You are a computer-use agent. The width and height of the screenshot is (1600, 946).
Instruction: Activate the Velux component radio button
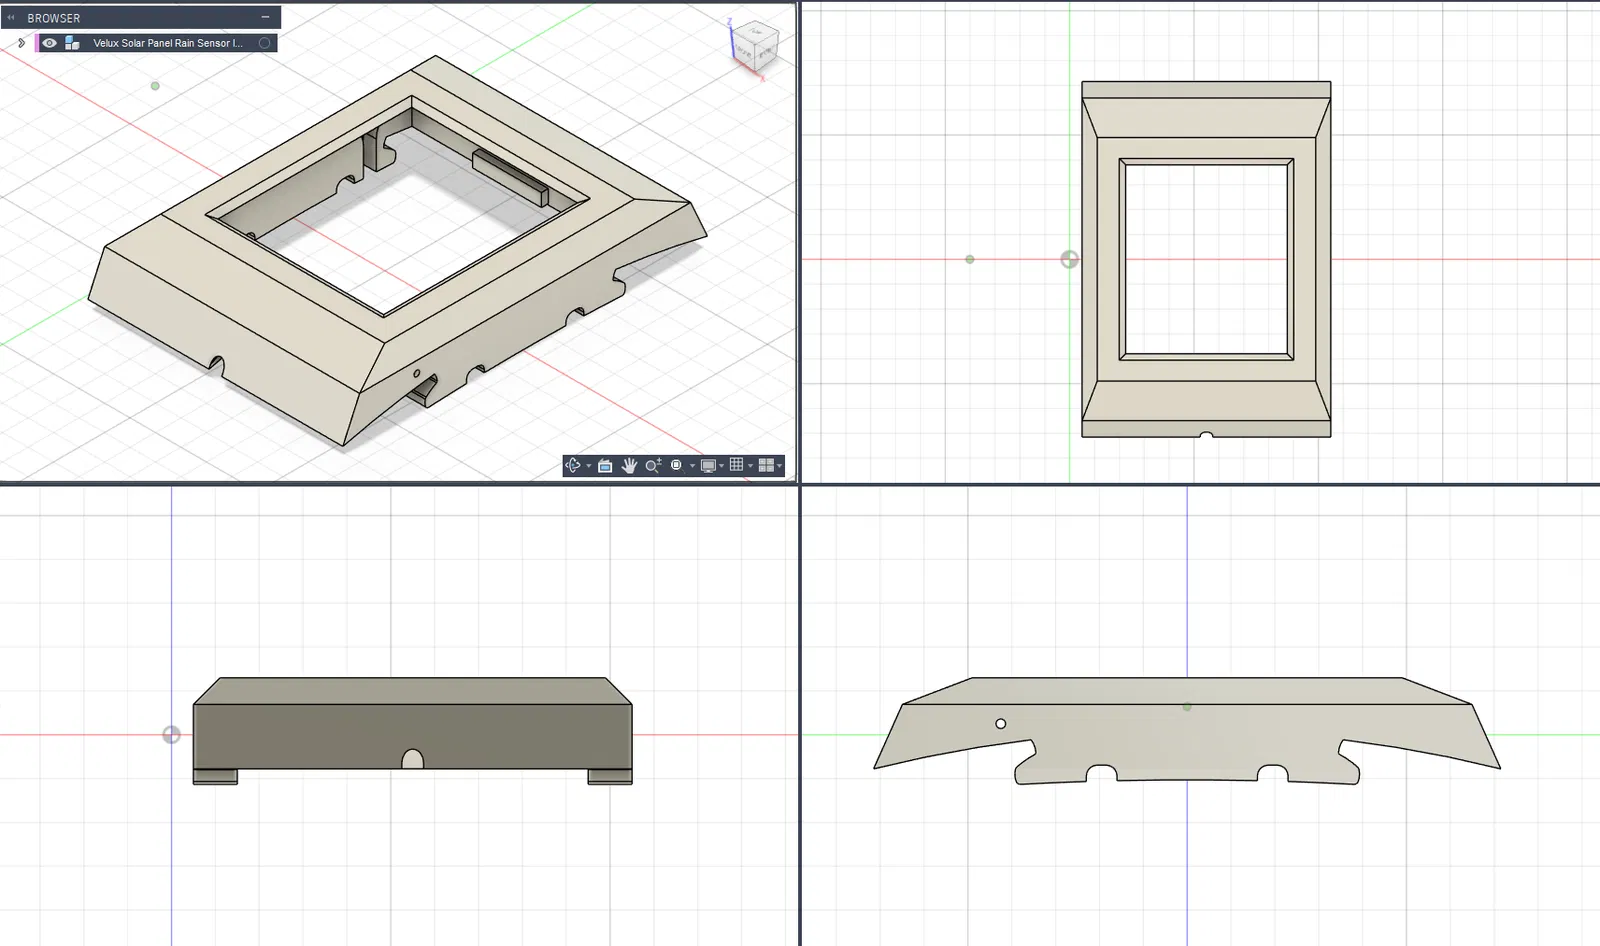tap(265, 43)
